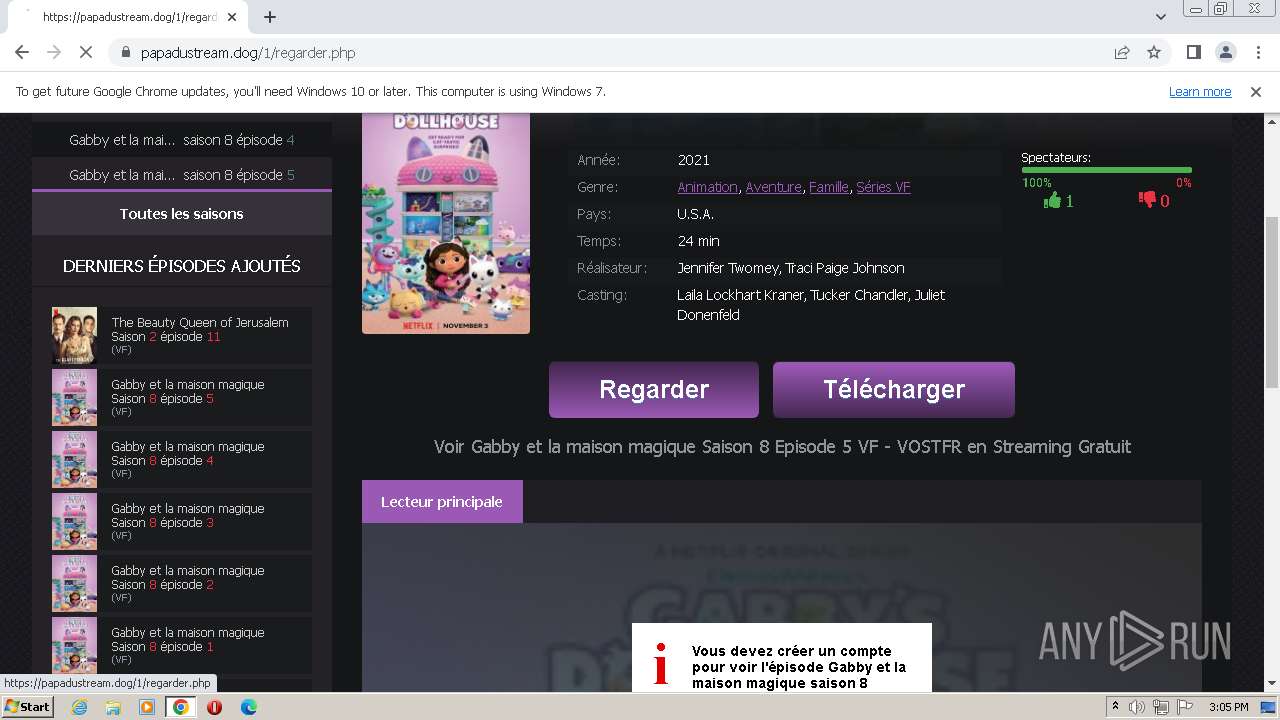Bookmark this page with the star icon
The height and width of the screenshot is (720, 1280).
1154,52
